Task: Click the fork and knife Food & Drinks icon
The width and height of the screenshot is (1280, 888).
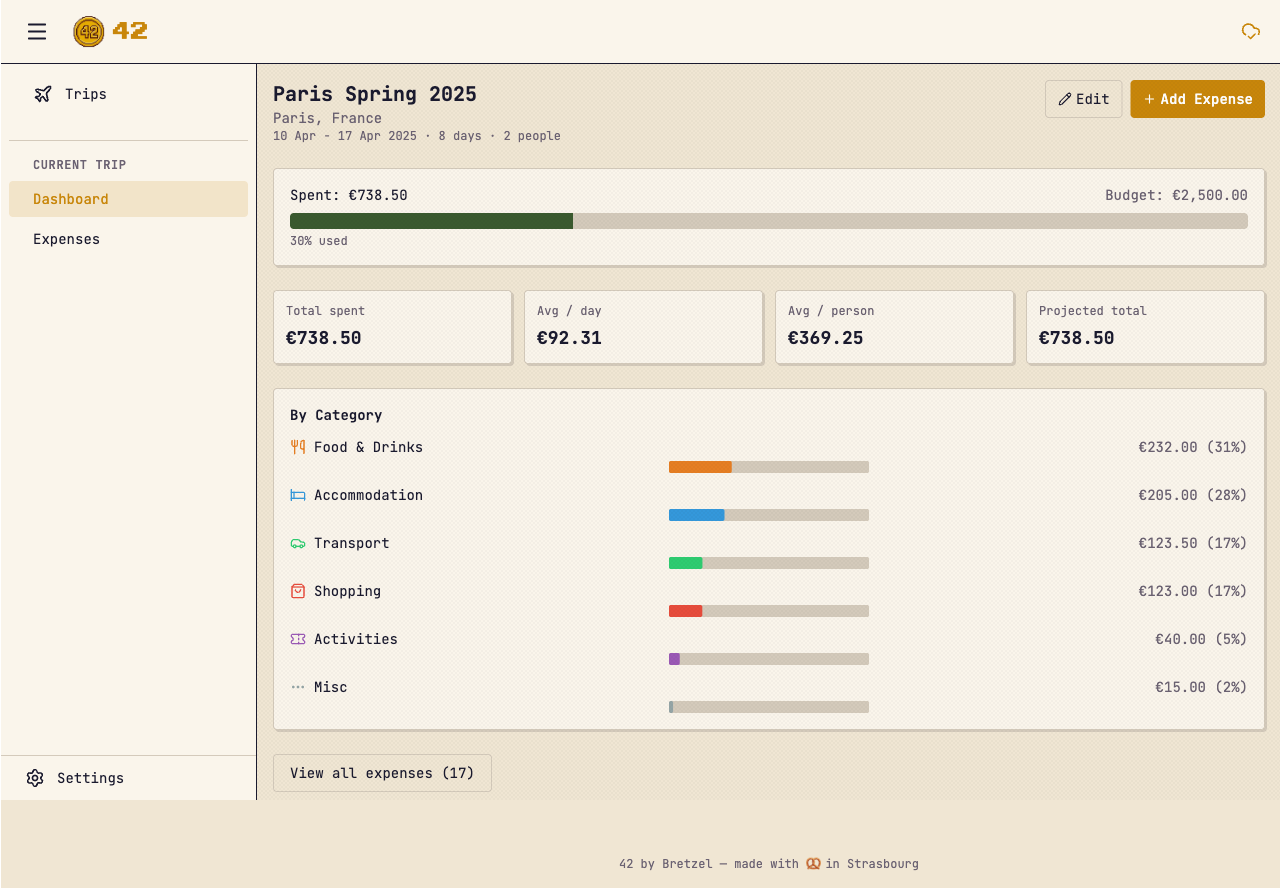Action: pyautogui.click(x=297, y=447)
